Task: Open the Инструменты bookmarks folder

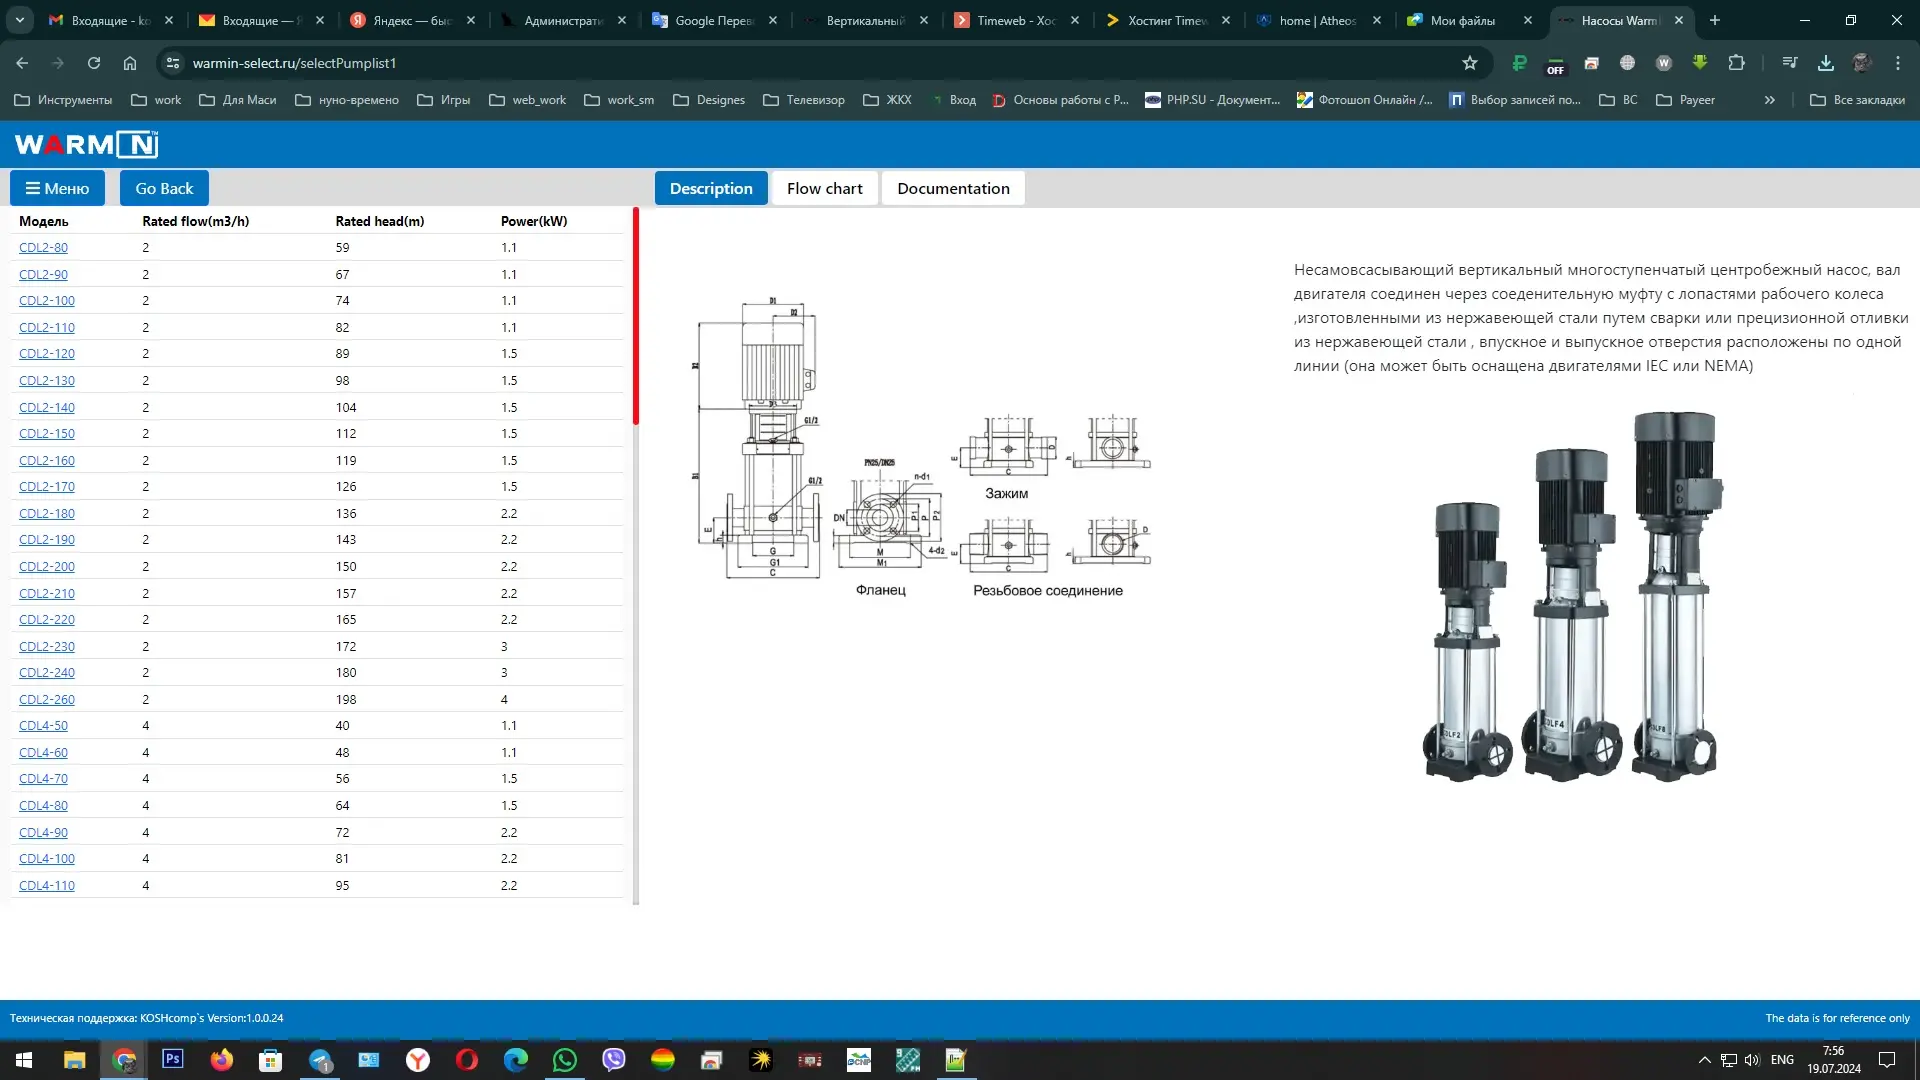Action: pos(63,100)
